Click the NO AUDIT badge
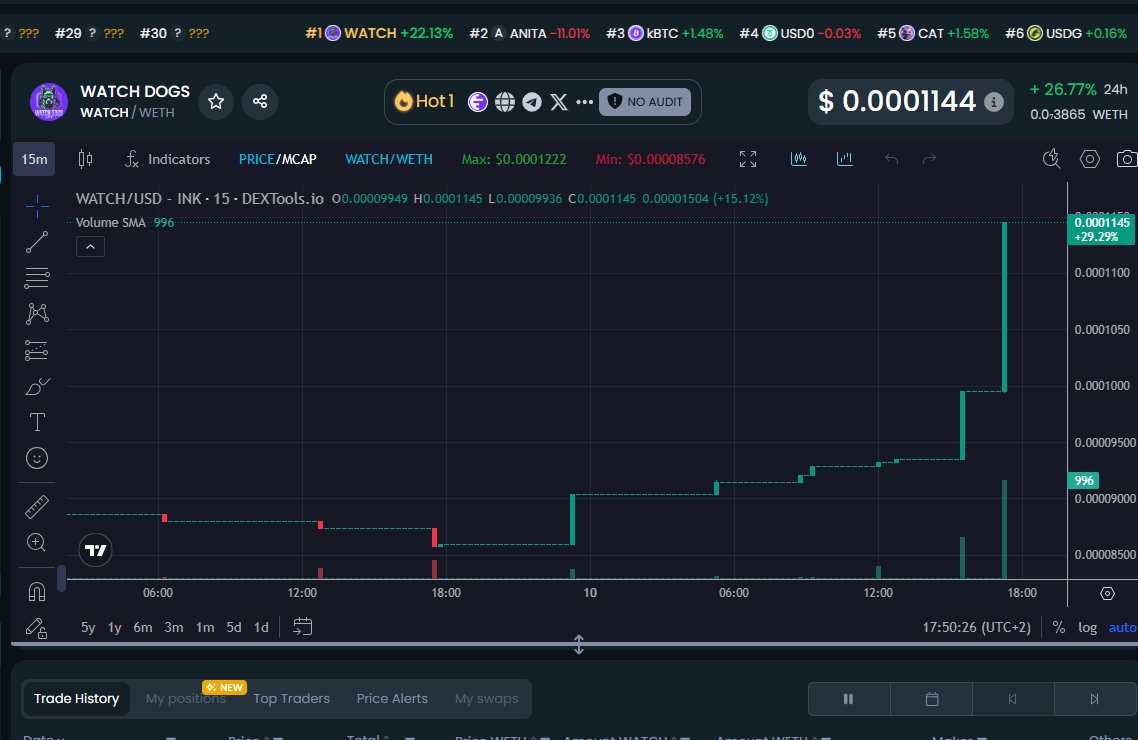This screenshot has height=740, width=1138. coord(644,102)
